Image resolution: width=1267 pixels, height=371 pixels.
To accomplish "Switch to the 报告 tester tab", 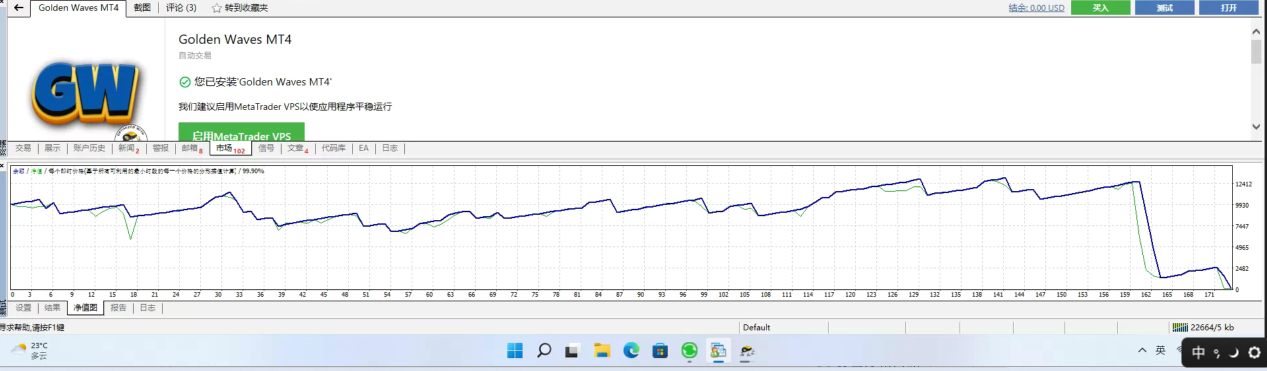I will [x=118, y=308].
